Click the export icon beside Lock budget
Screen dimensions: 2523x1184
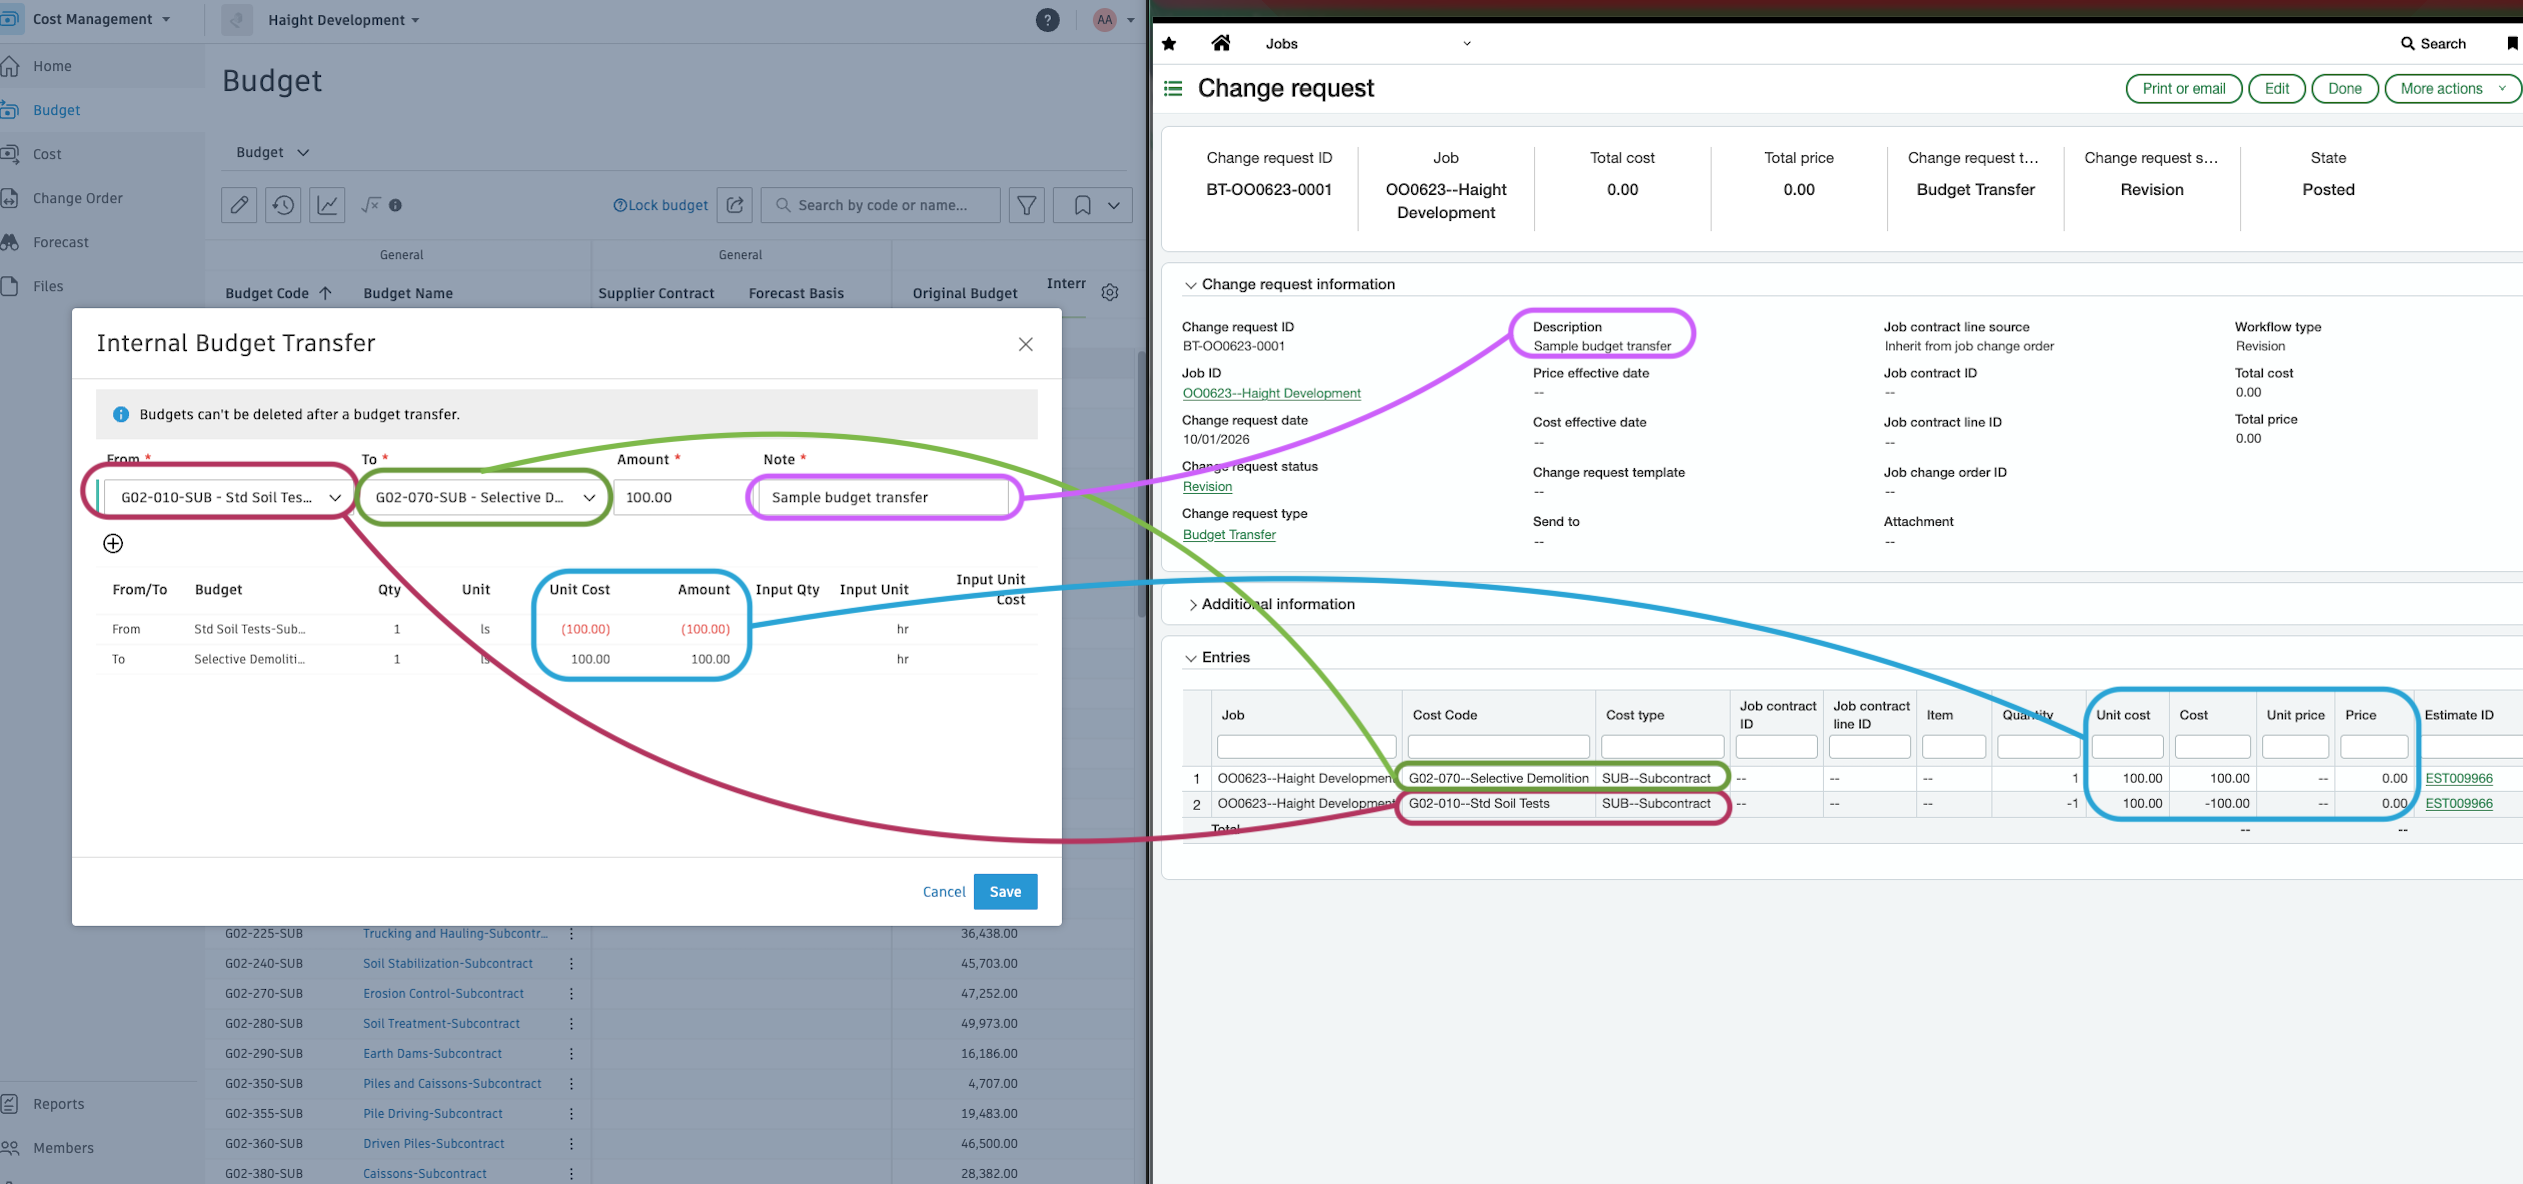coord(735,205)
